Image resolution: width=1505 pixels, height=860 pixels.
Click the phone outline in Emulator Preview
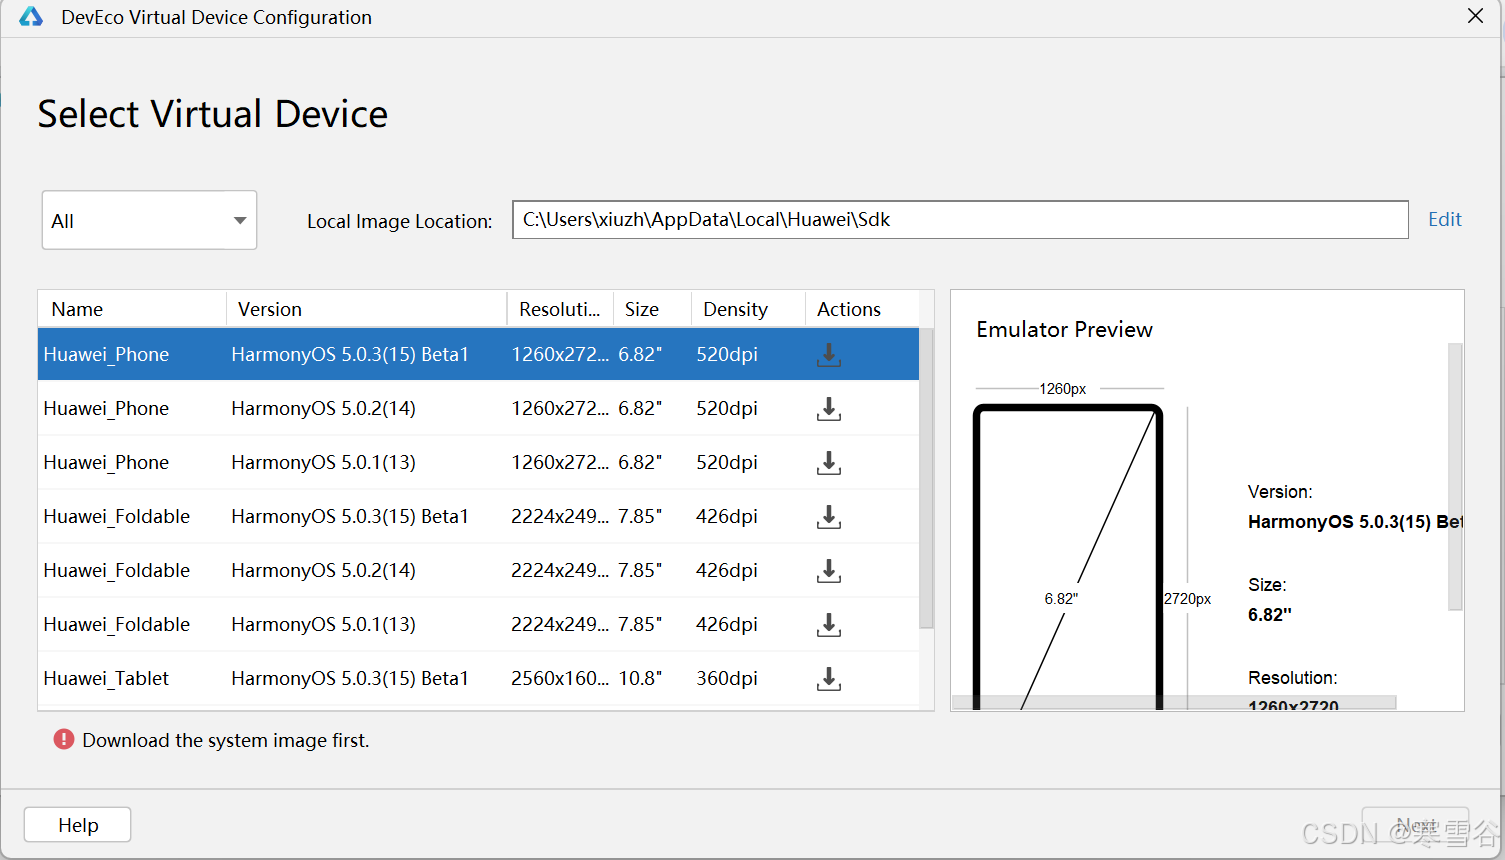click(x=1068, y=557)
